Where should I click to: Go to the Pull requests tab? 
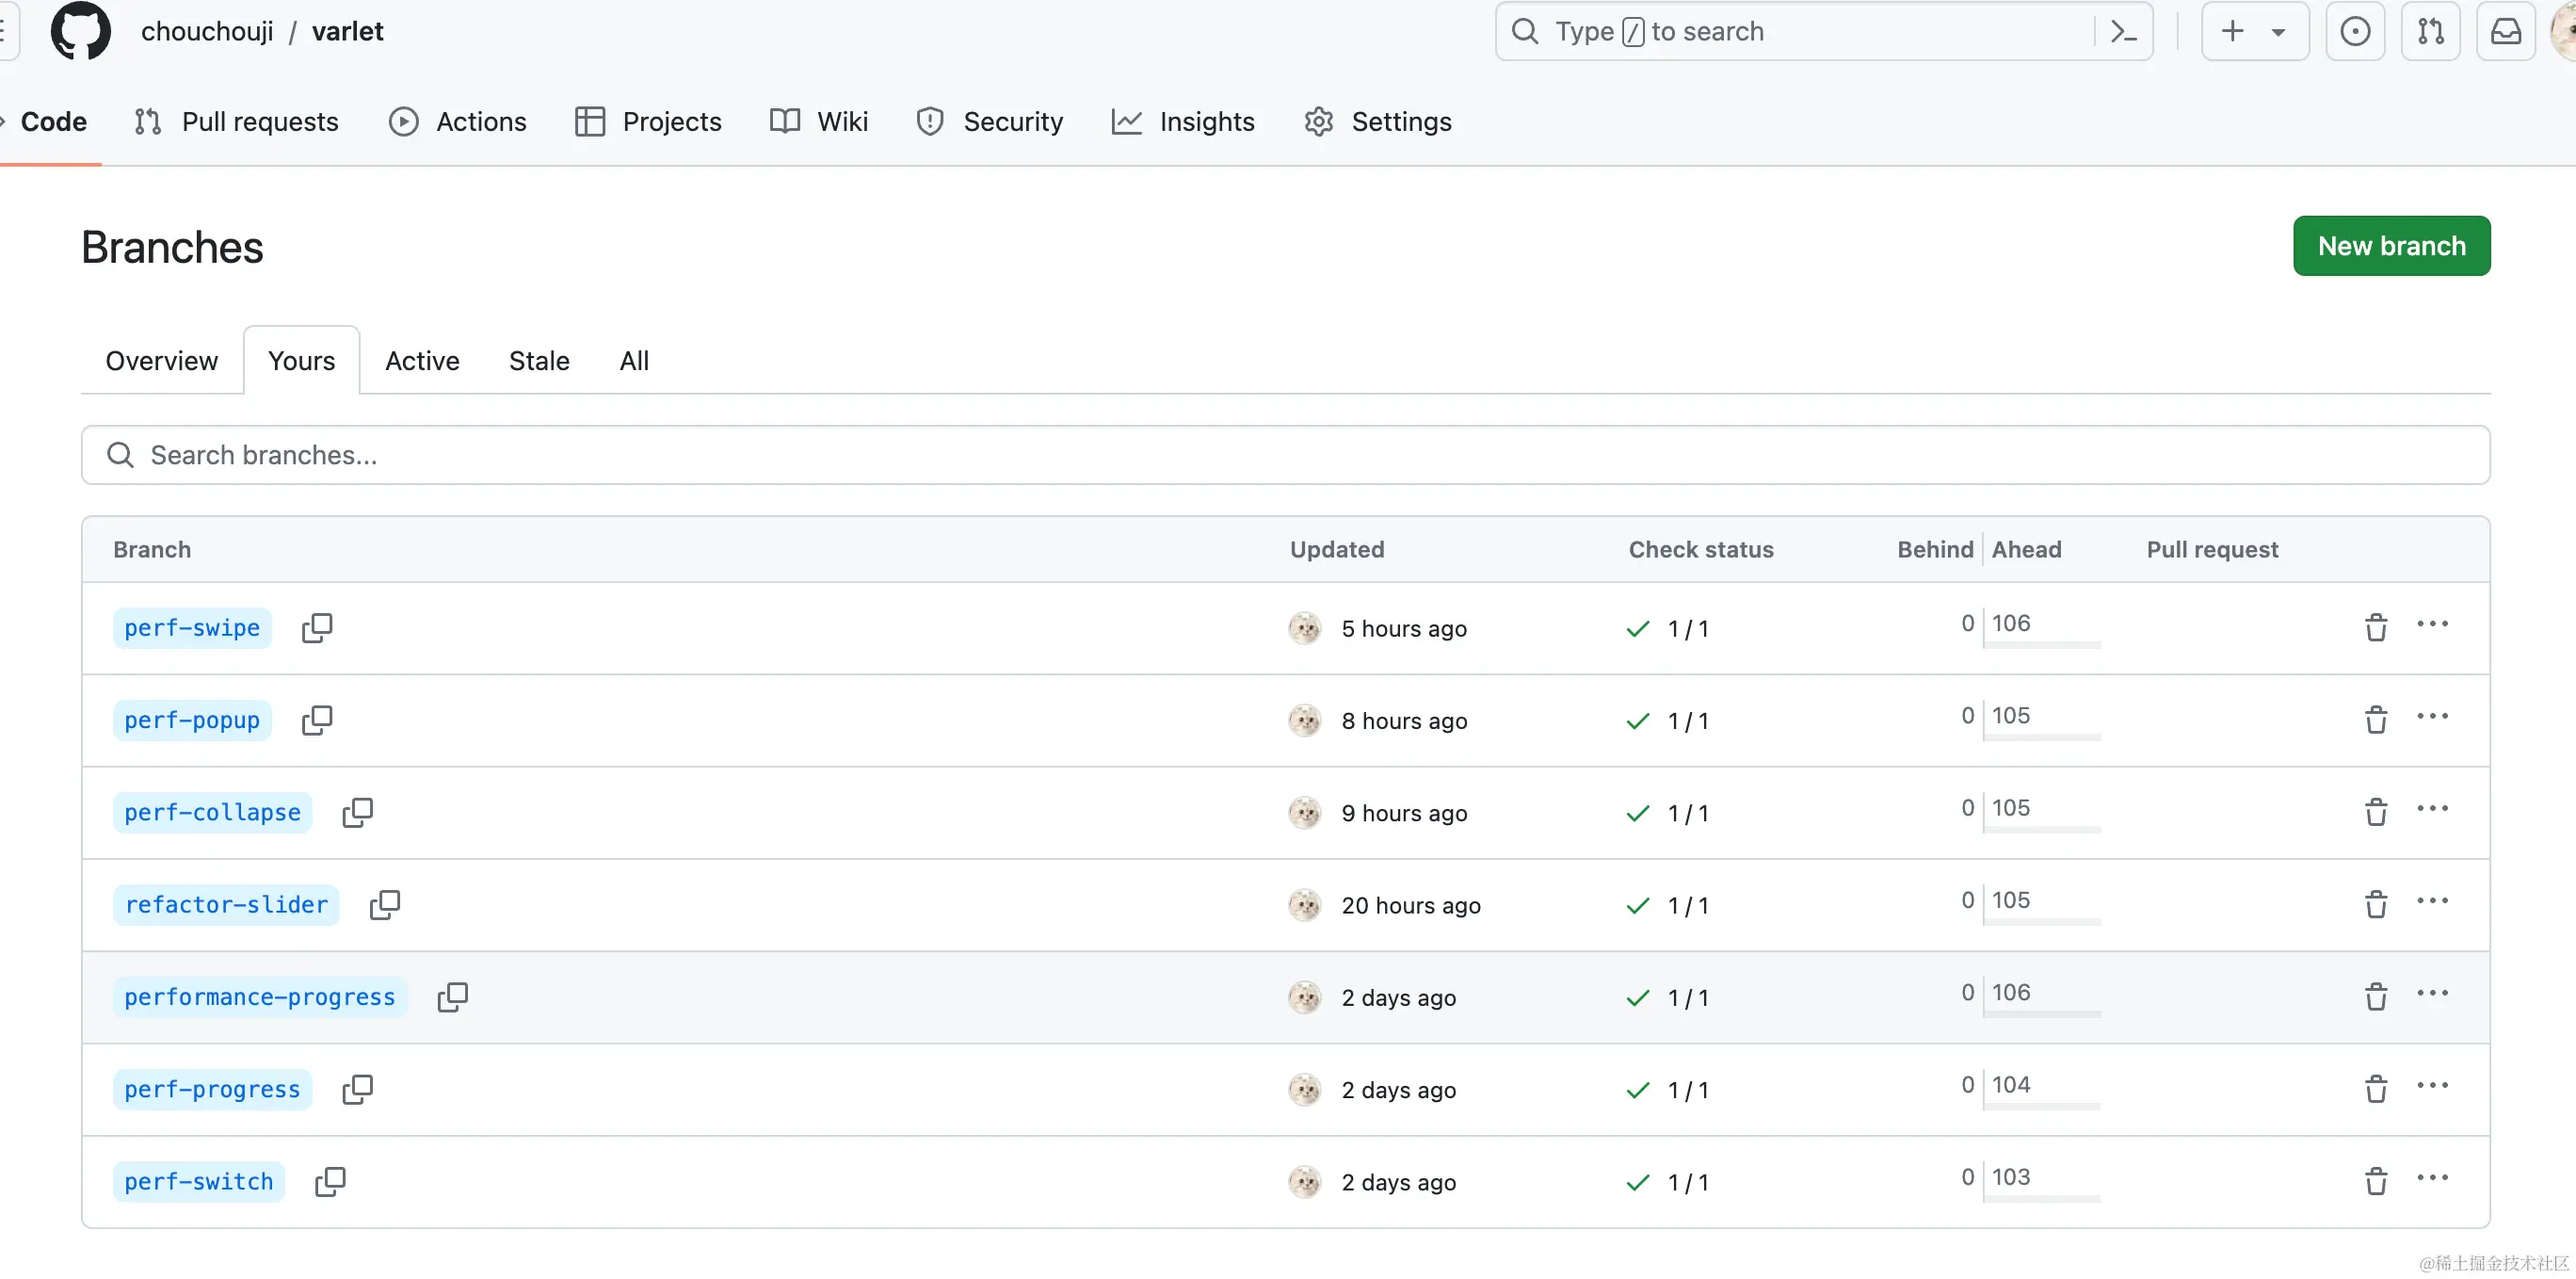[x=236, y=122]
